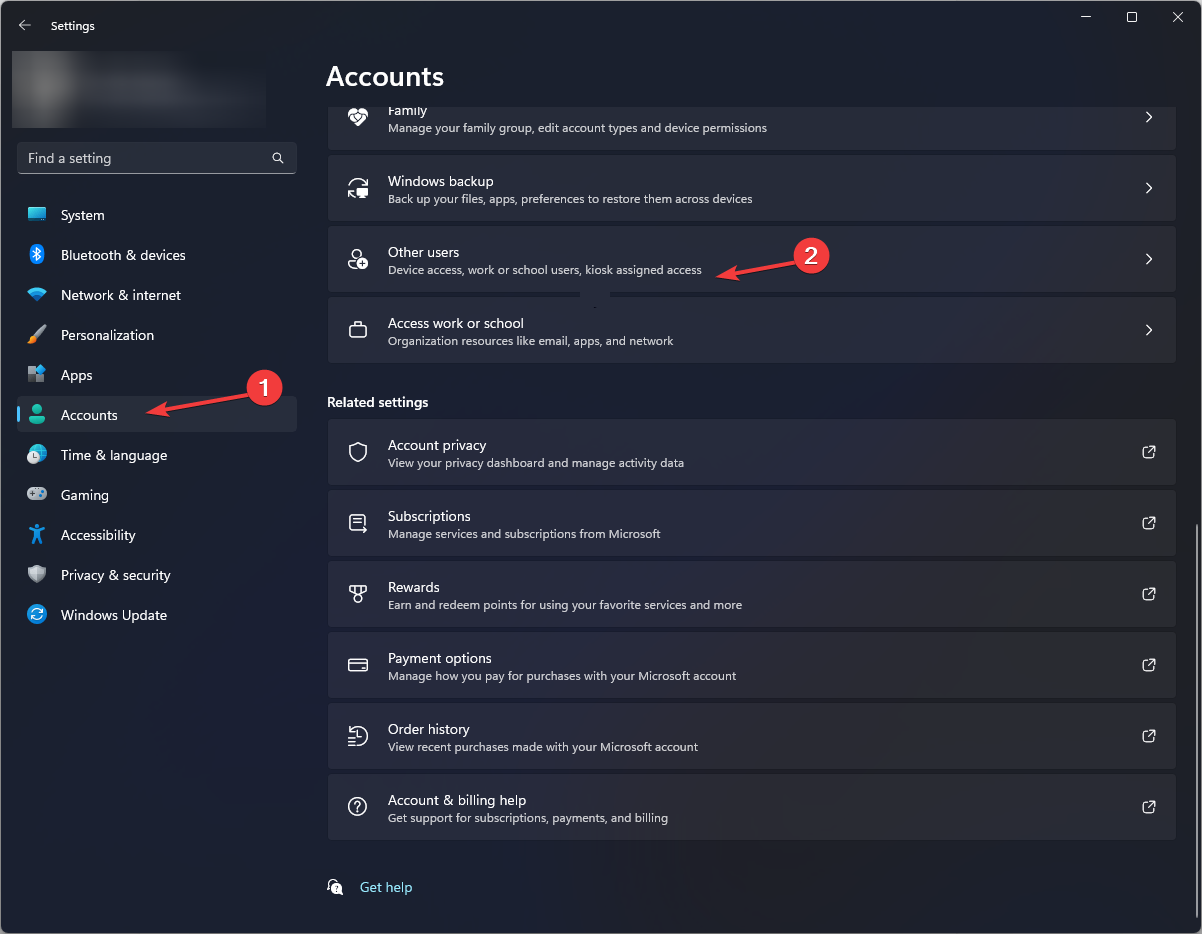Click the Account privacy shield icon
1202x934 pixels.
pyautogui.click(x=358, y=452)
